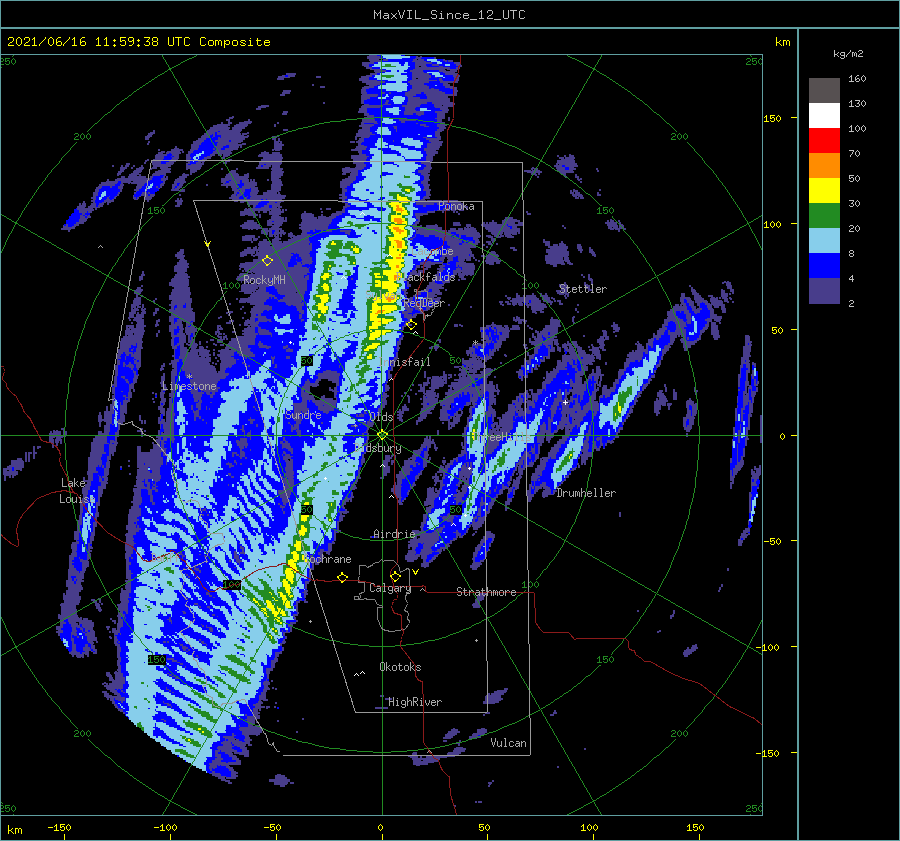Click the HighRiver city label

click(414, 702)
